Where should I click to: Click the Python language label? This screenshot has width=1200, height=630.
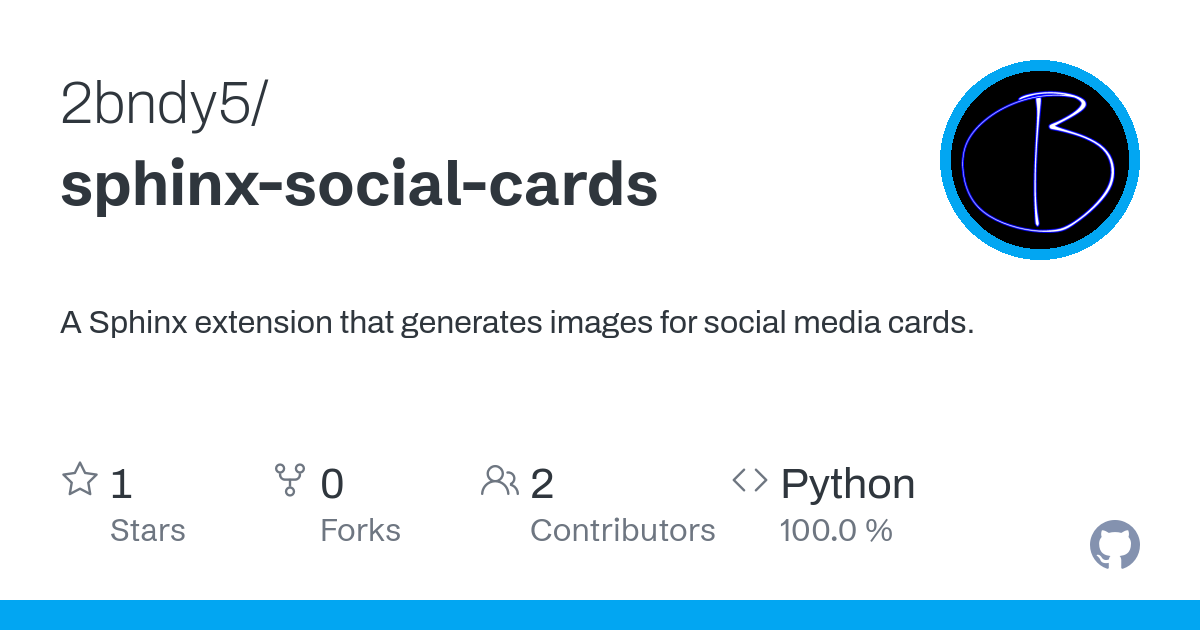pyautogui.click(x=847, y=484)
